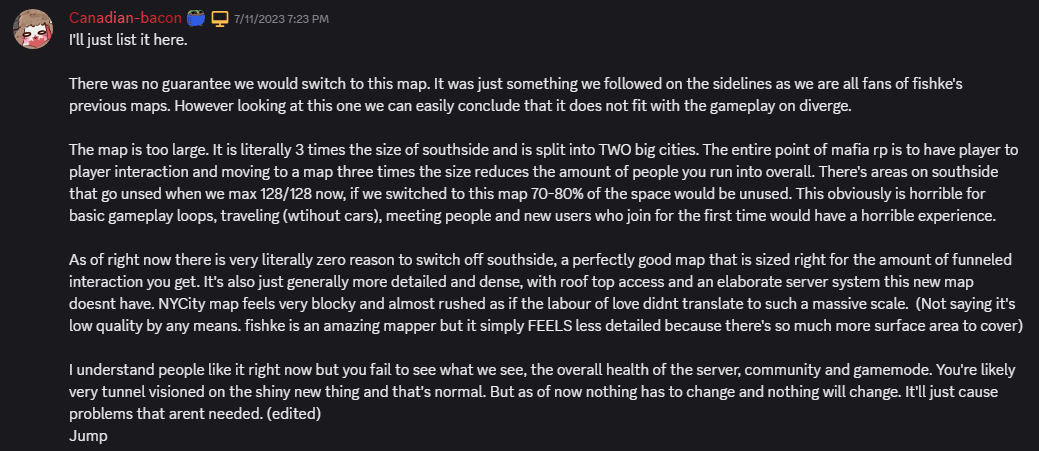1039x451 pixels.
Task: Click the yellow monitor badge icon
Action: (x=220, y=18)
